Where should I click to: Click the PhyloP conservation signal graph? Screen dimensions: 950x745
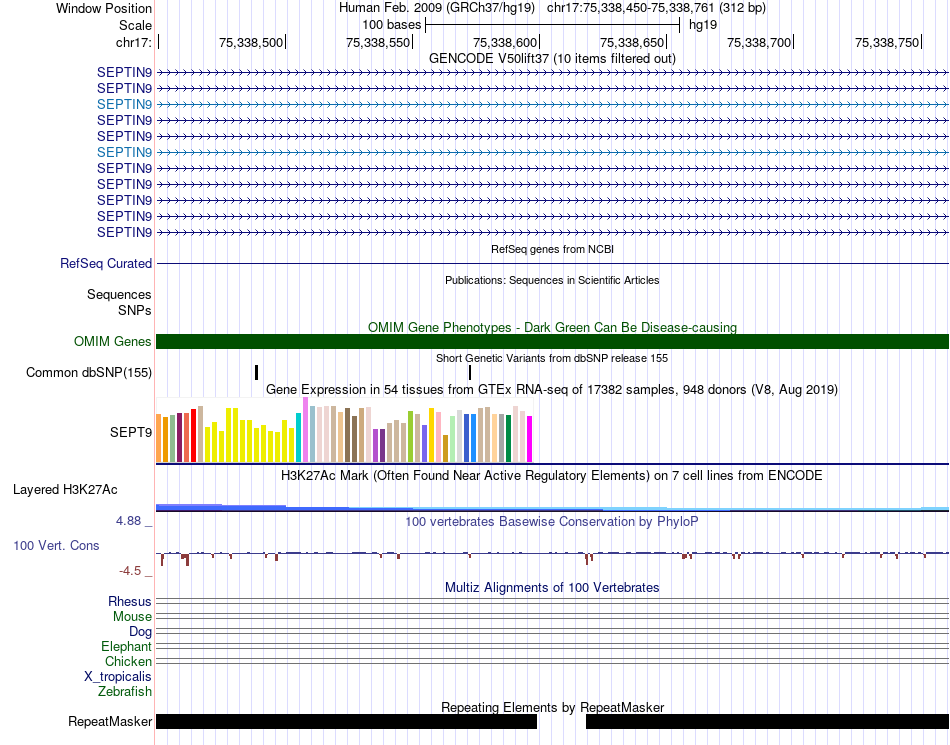552,557
